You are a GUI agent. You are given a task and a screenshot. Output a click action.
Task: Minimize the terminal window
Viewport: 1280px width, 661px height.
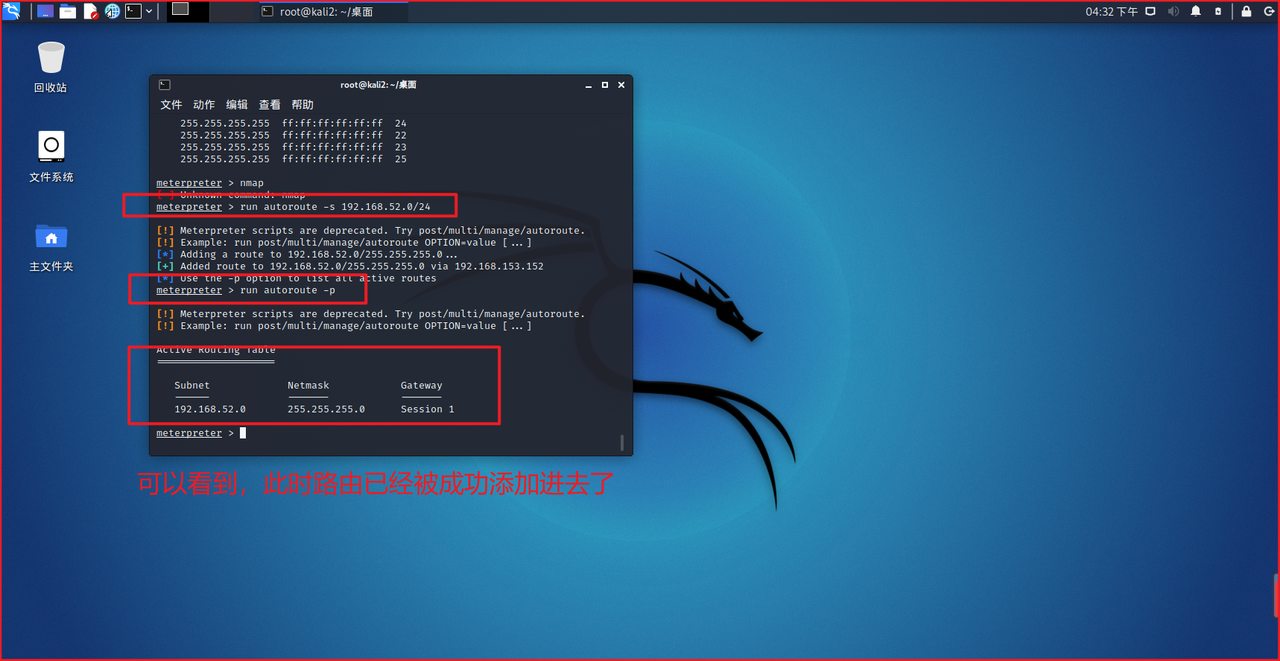(x=589, y=85)
